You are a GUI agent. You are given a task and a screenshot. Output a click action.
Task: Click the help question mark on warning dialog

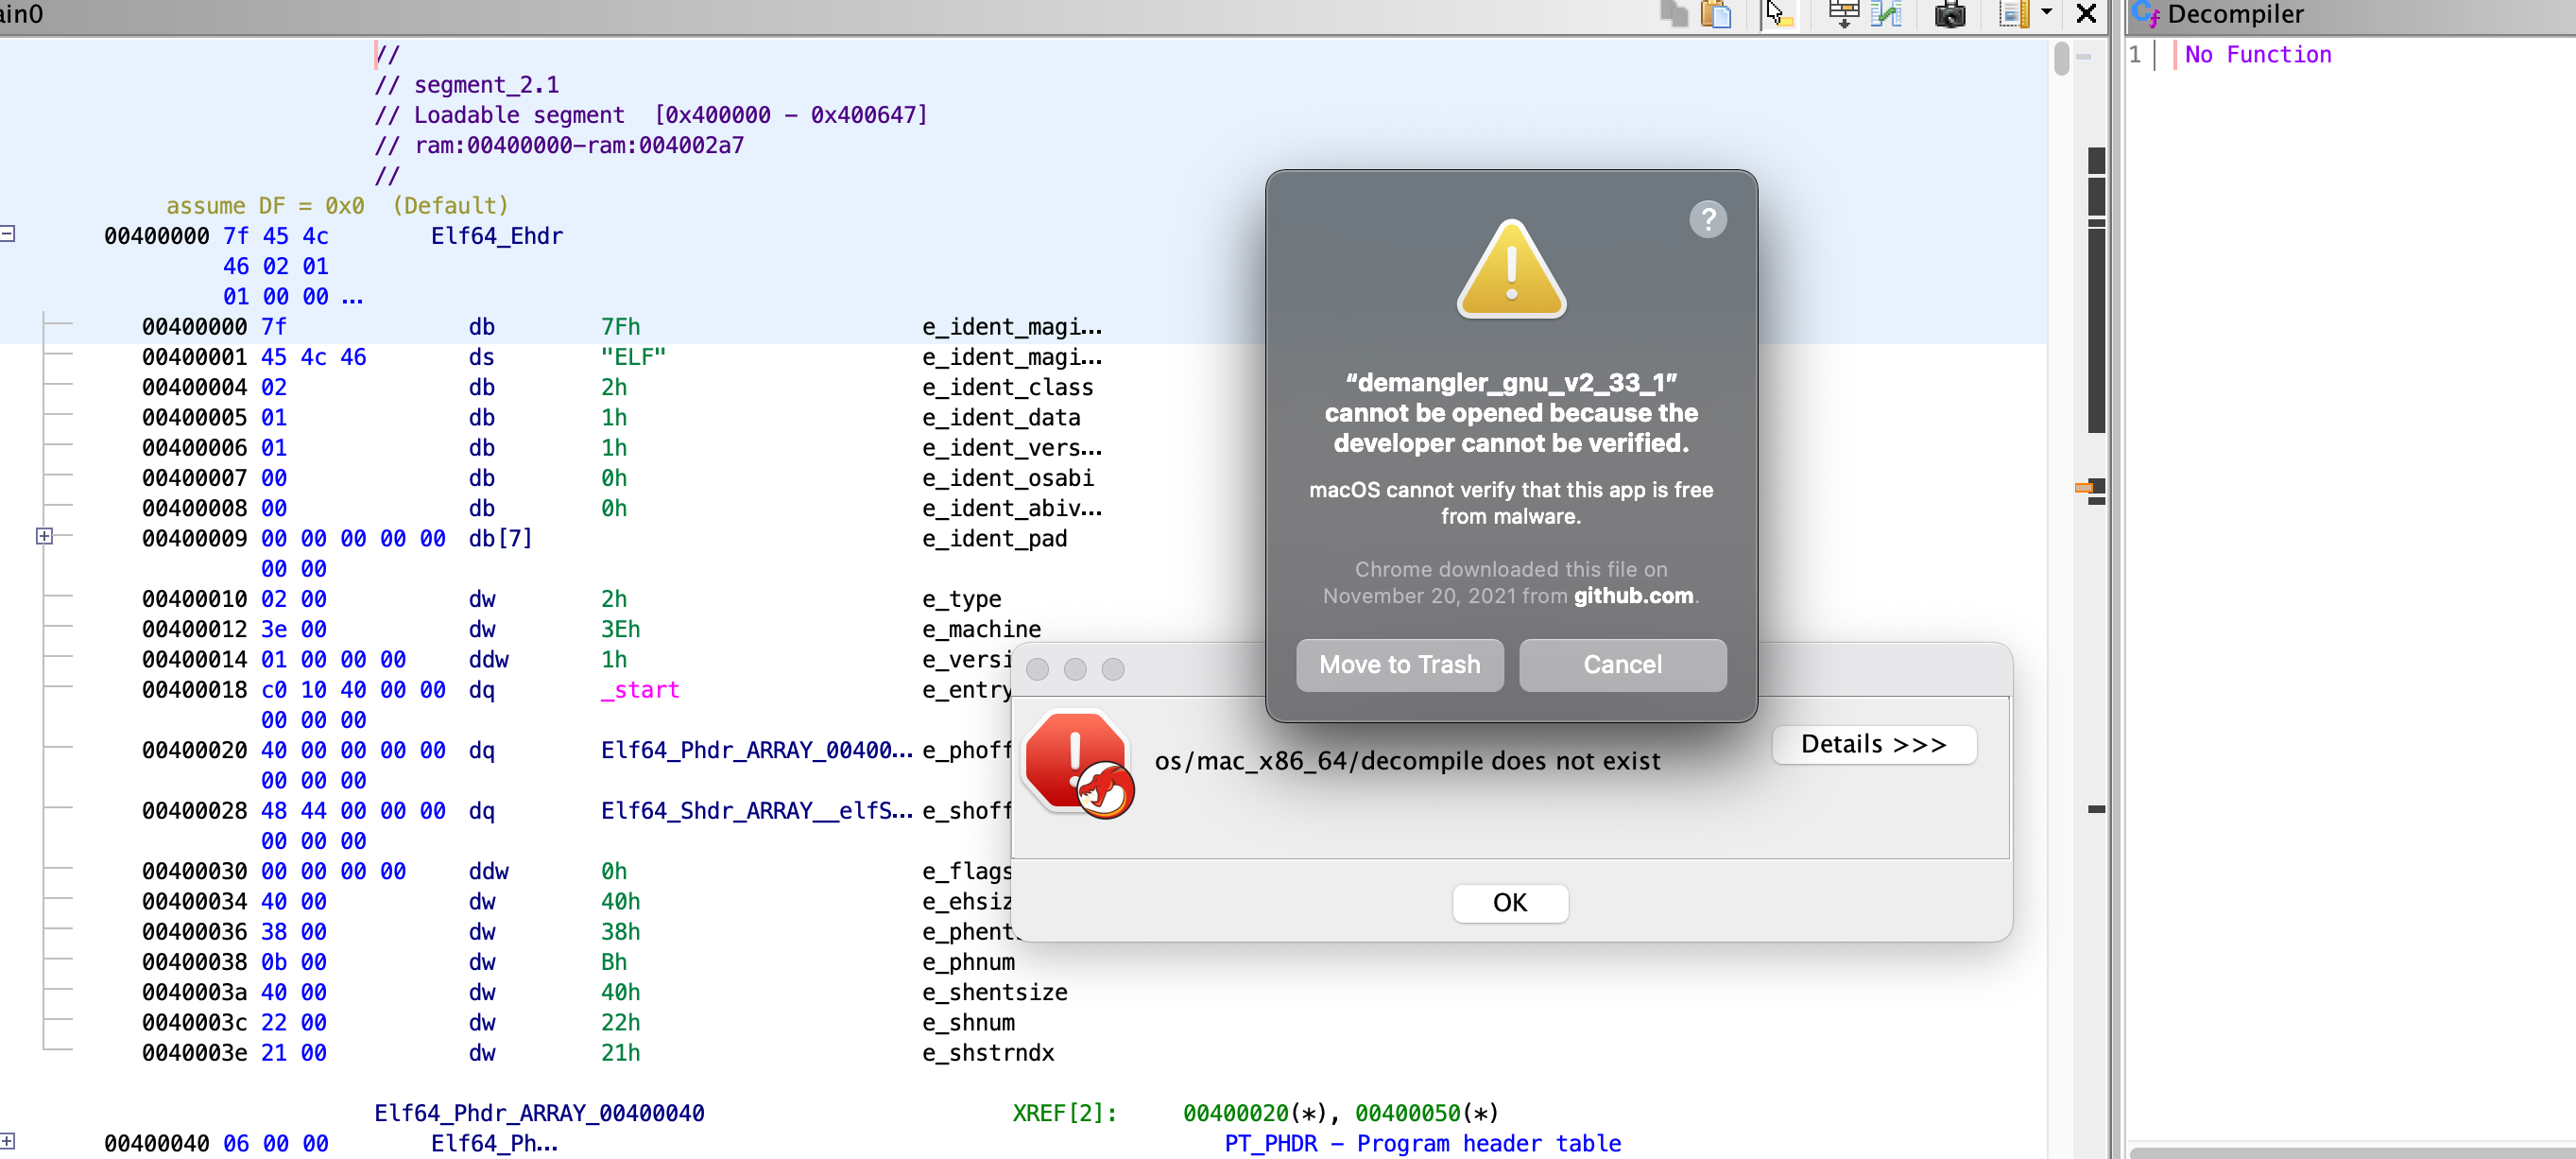tap(1708, 219)
